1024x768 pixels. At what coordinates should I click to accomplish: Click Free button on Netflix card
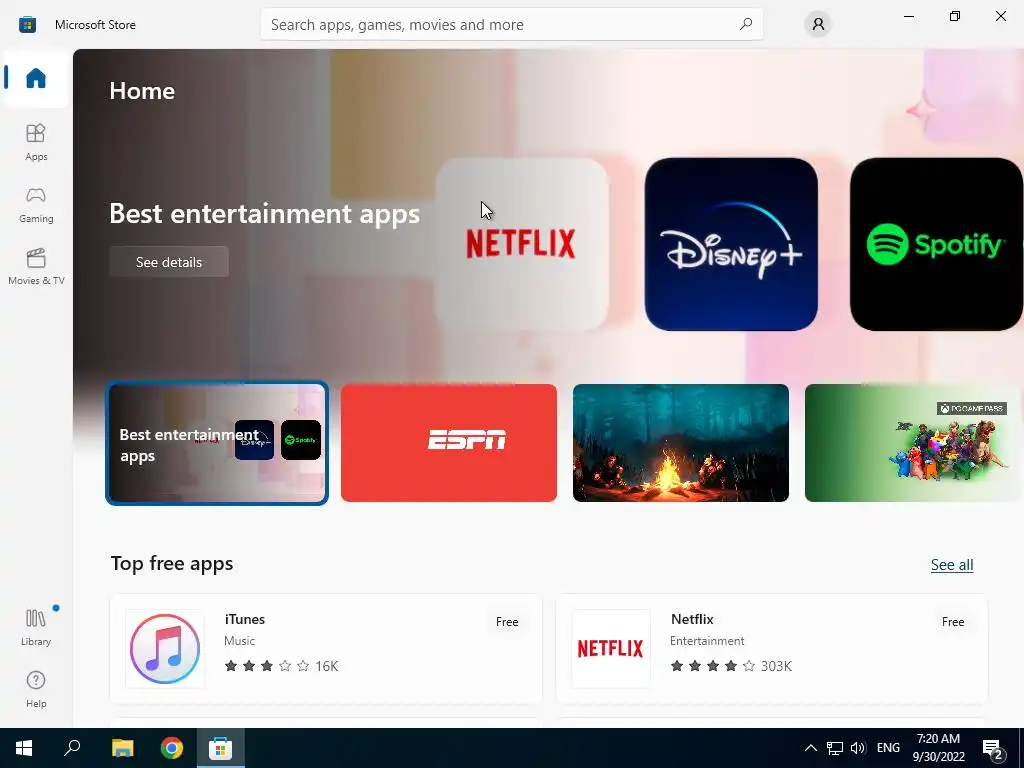click(953, 622)
